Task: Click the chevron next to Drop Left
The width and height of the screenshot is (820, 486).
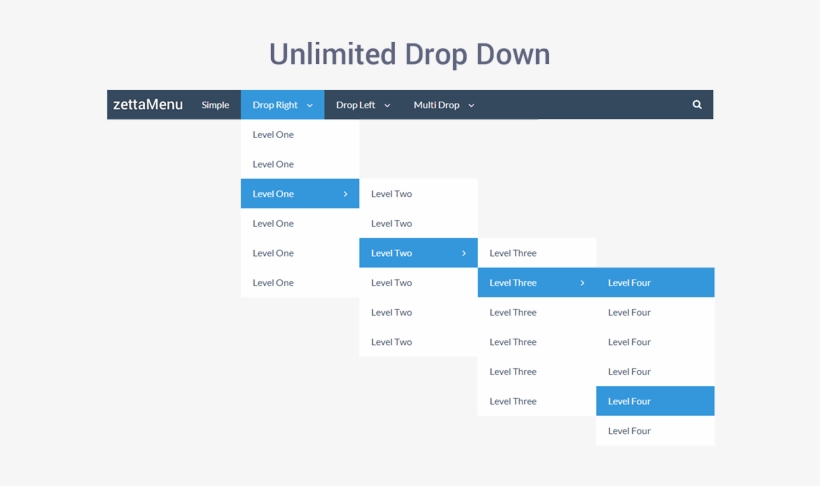Action: pos(387,105)
